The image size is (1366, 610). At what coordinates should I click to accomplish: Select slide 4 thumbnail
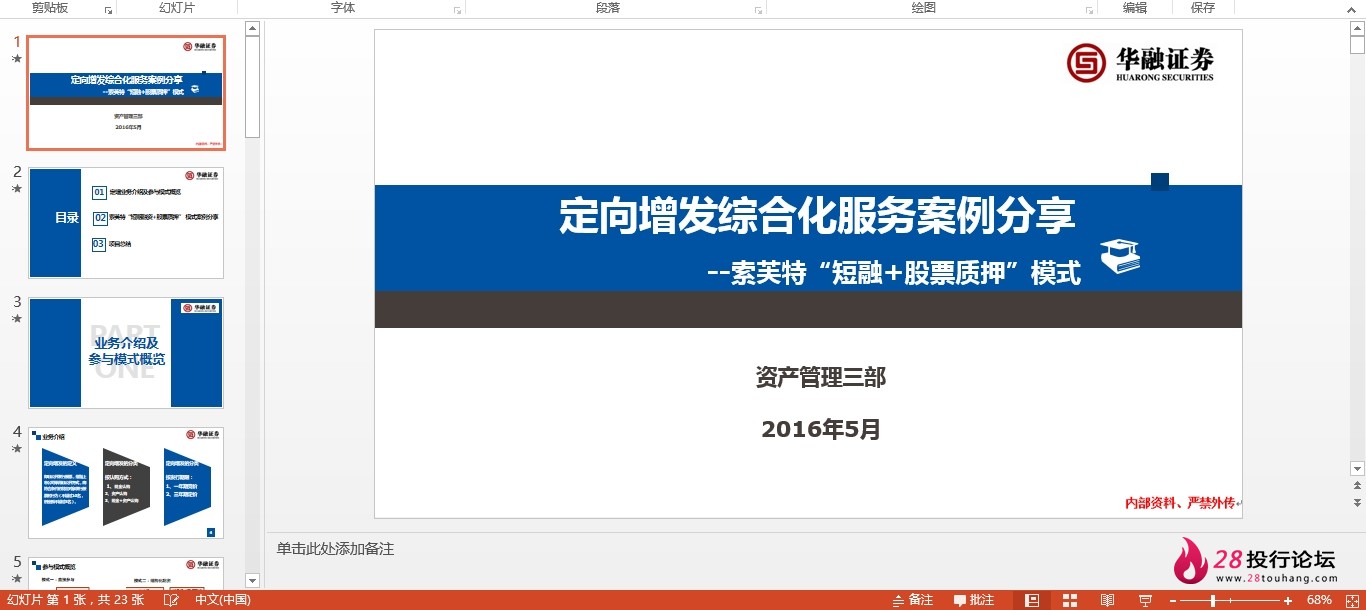point(126,483)
